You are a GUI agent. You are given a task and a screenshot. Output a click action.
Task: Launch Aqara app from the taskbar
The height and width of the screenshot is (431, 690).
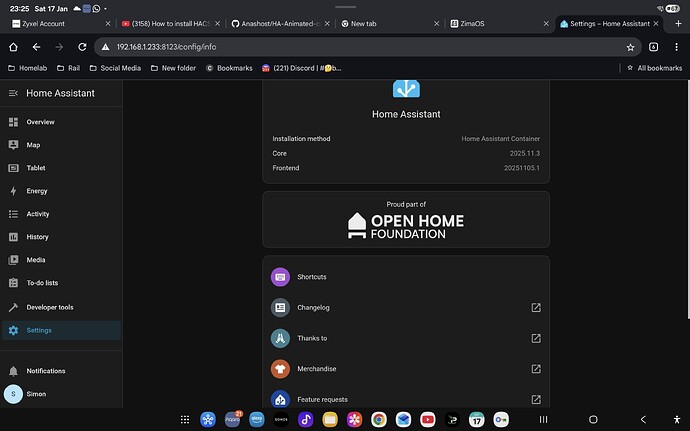(x=233, y=420)
